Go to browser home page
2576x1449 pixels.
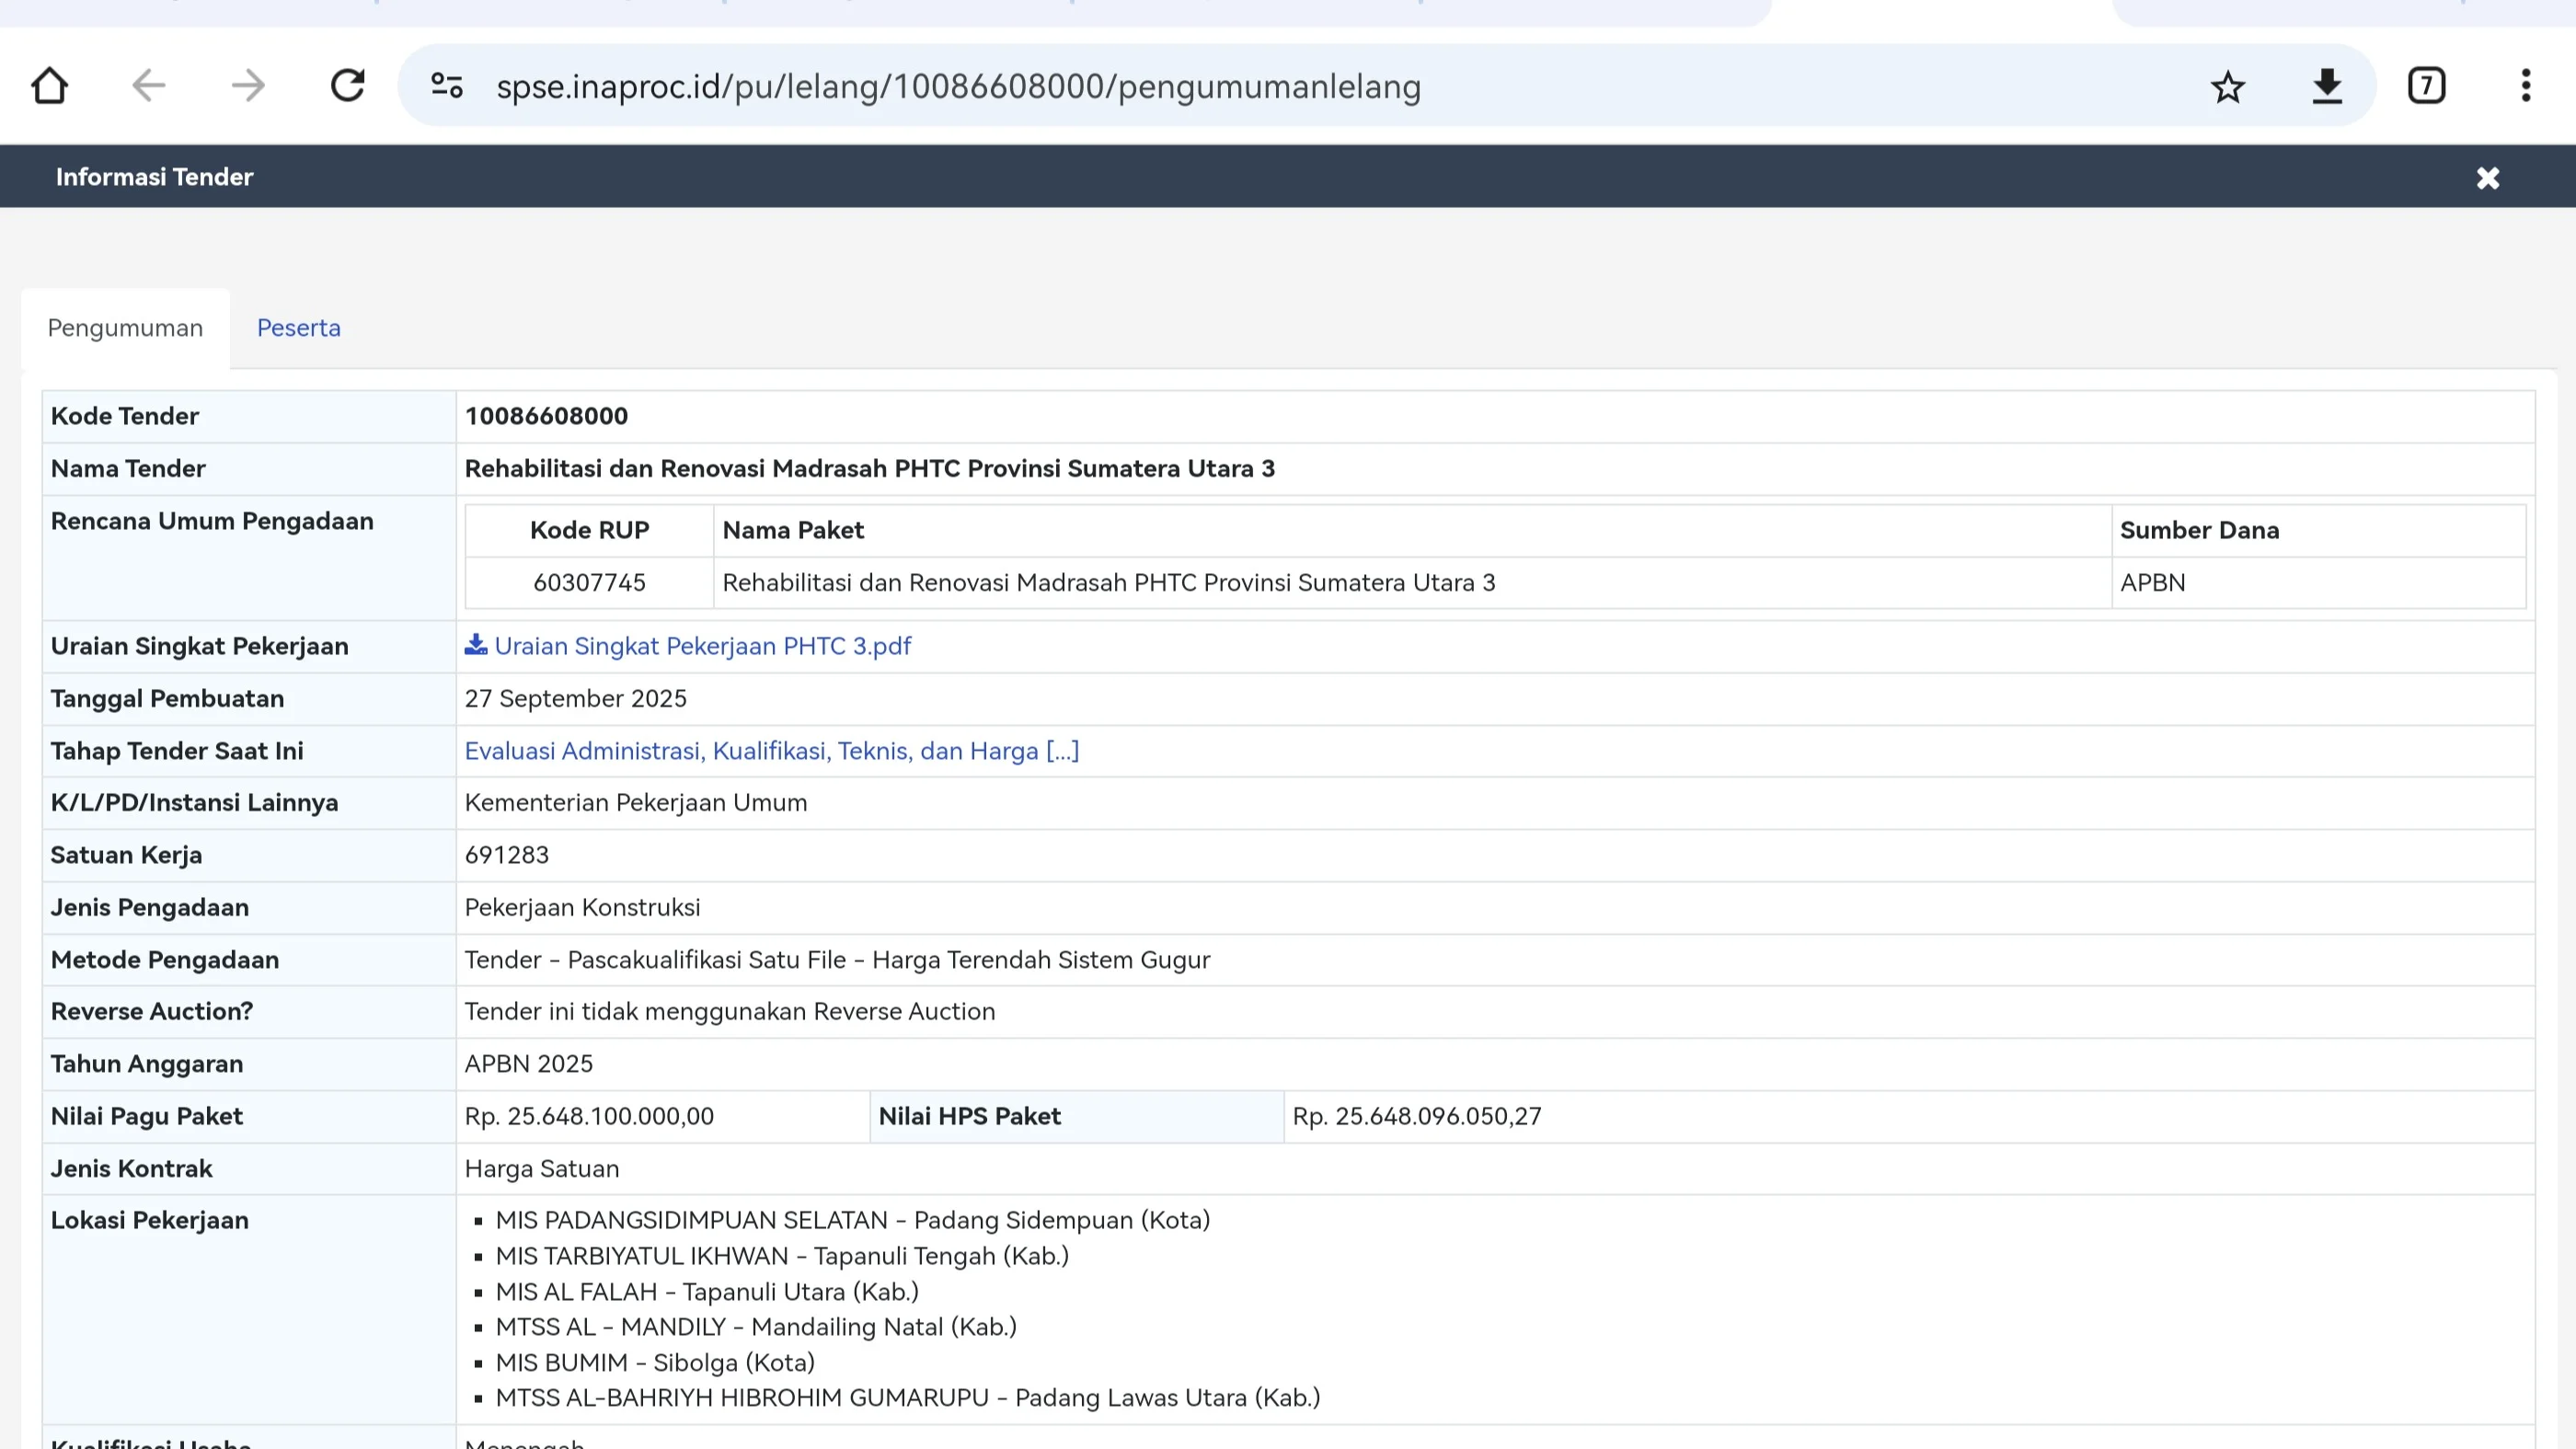tap(49, 86)
